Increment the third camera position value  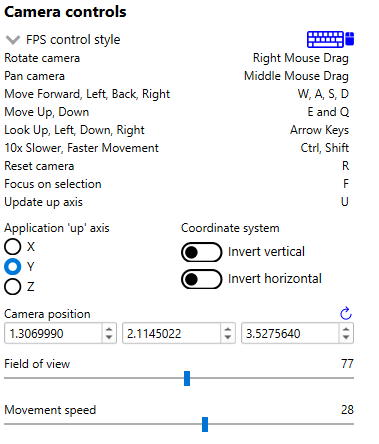coord(346,329)
